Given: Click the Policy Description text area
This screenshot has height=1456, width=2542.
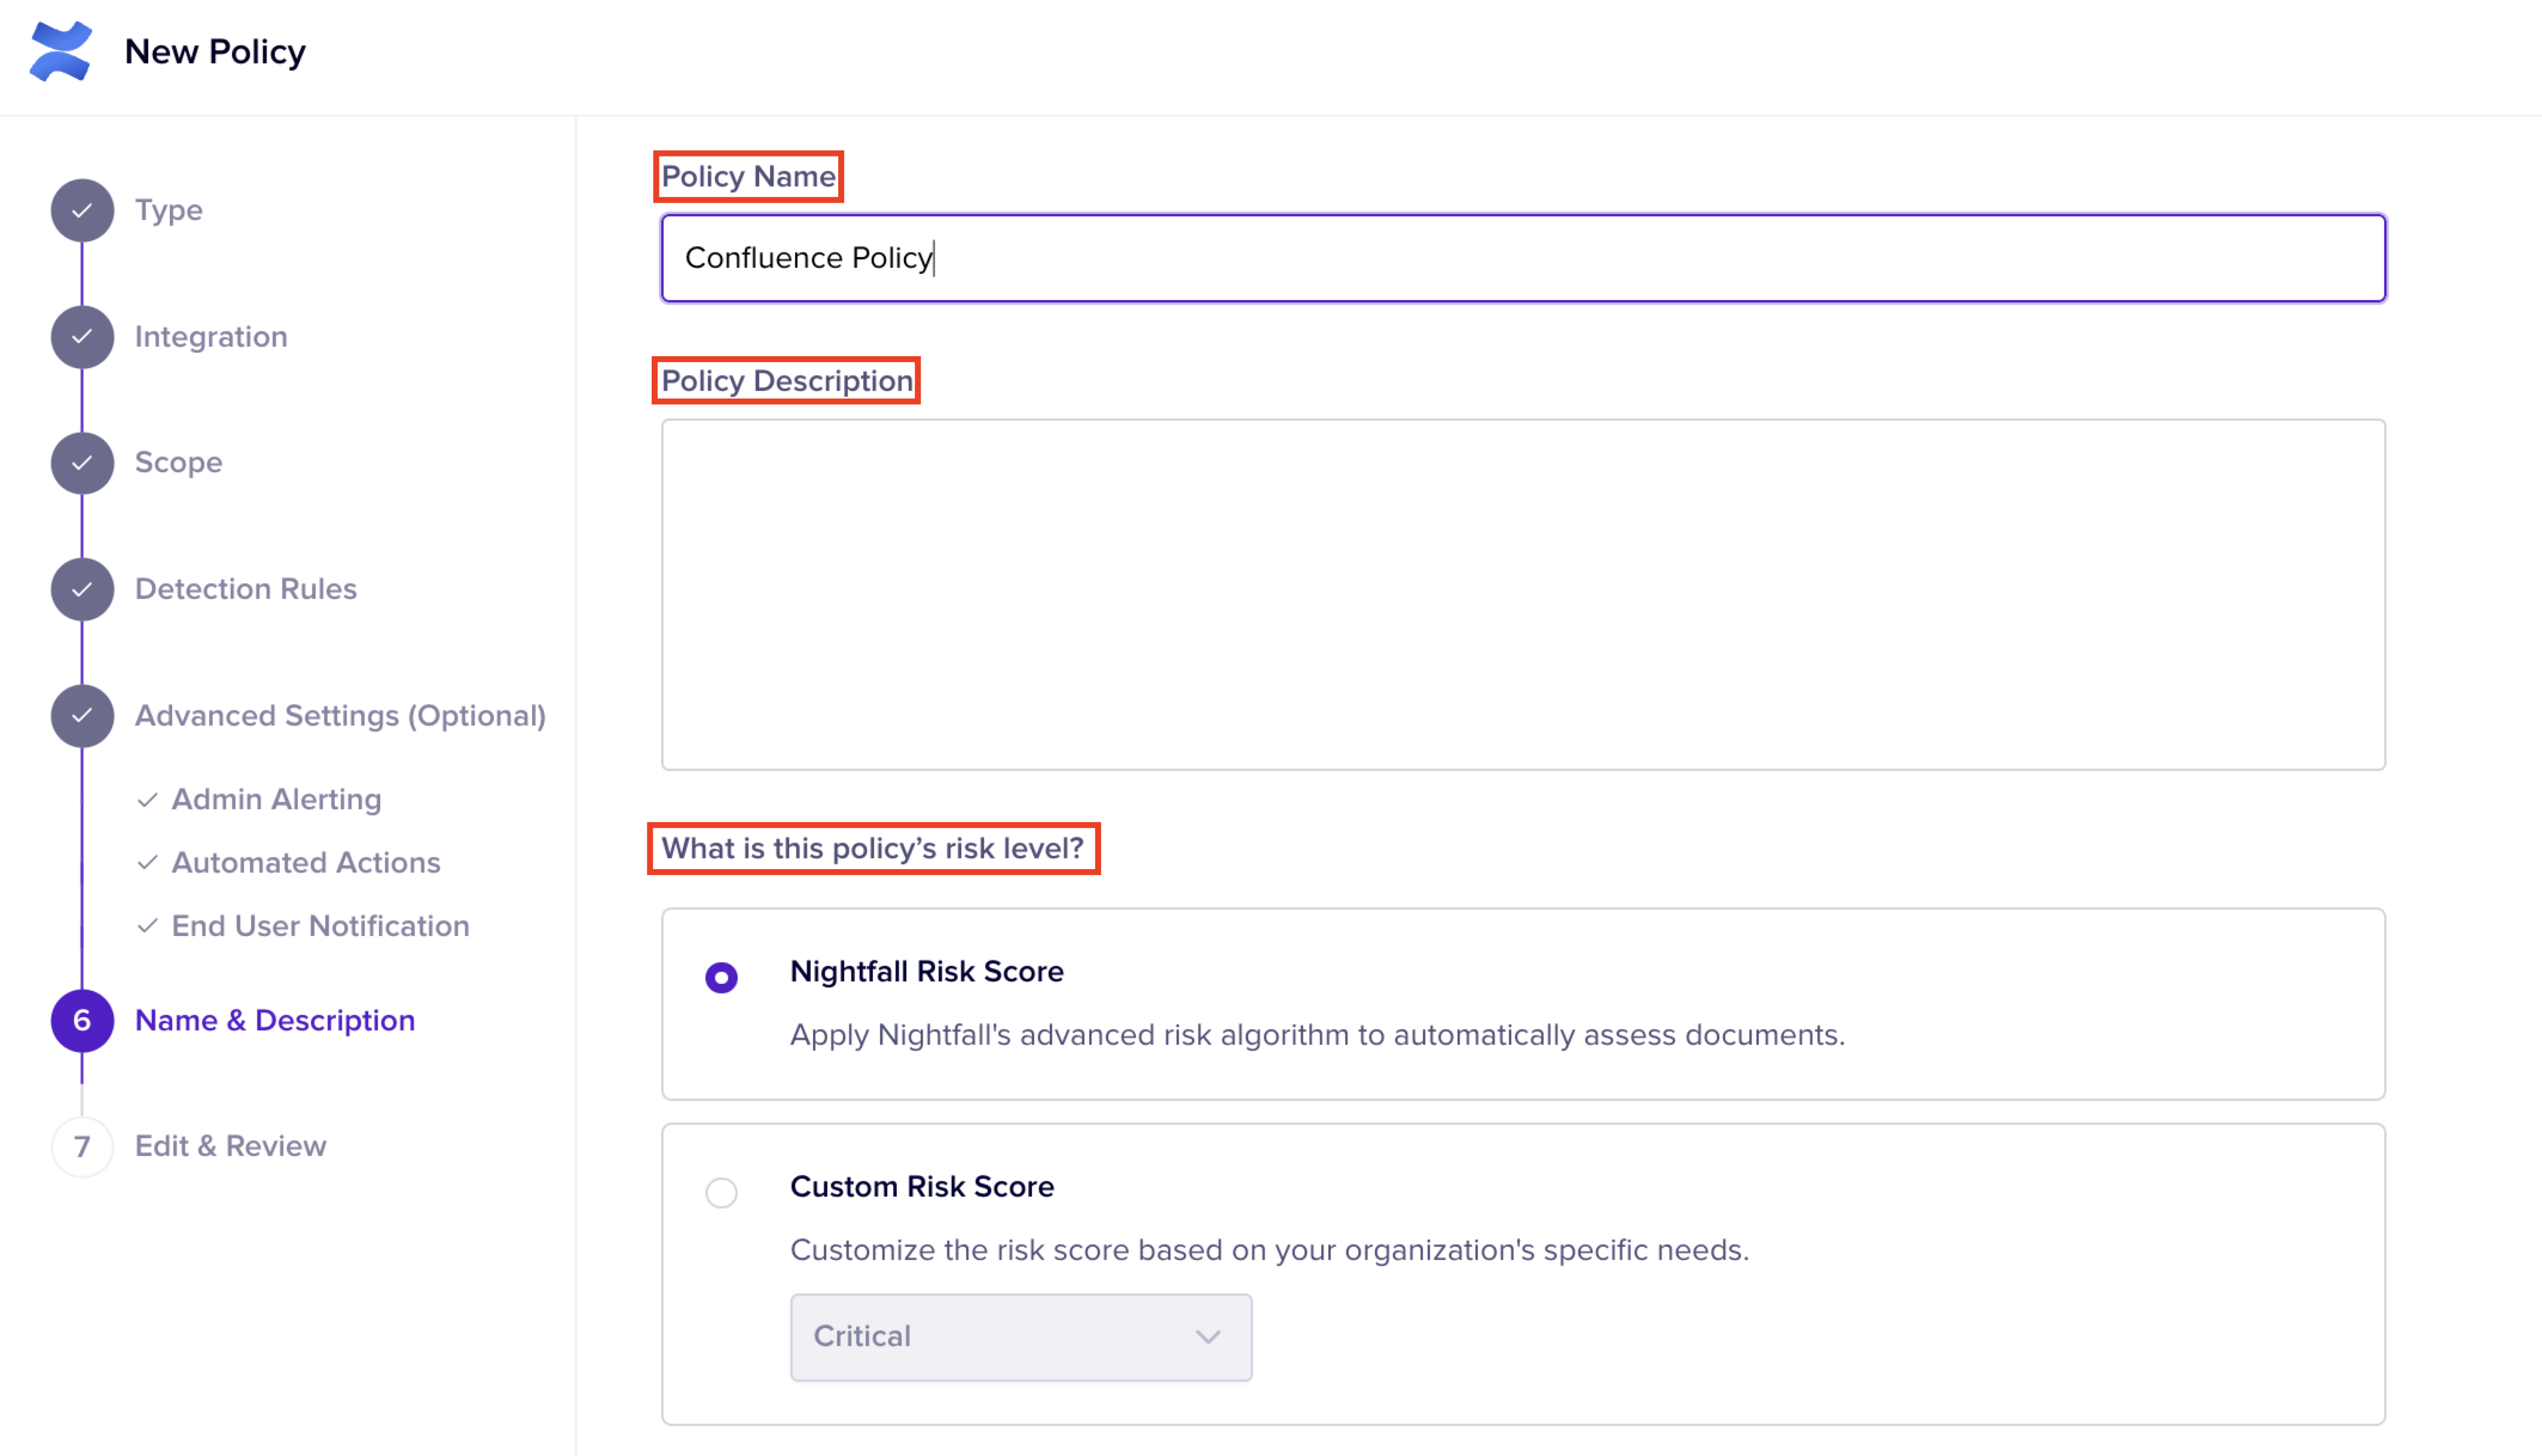Looking at the screenshot, I should tap(1522, 594).
